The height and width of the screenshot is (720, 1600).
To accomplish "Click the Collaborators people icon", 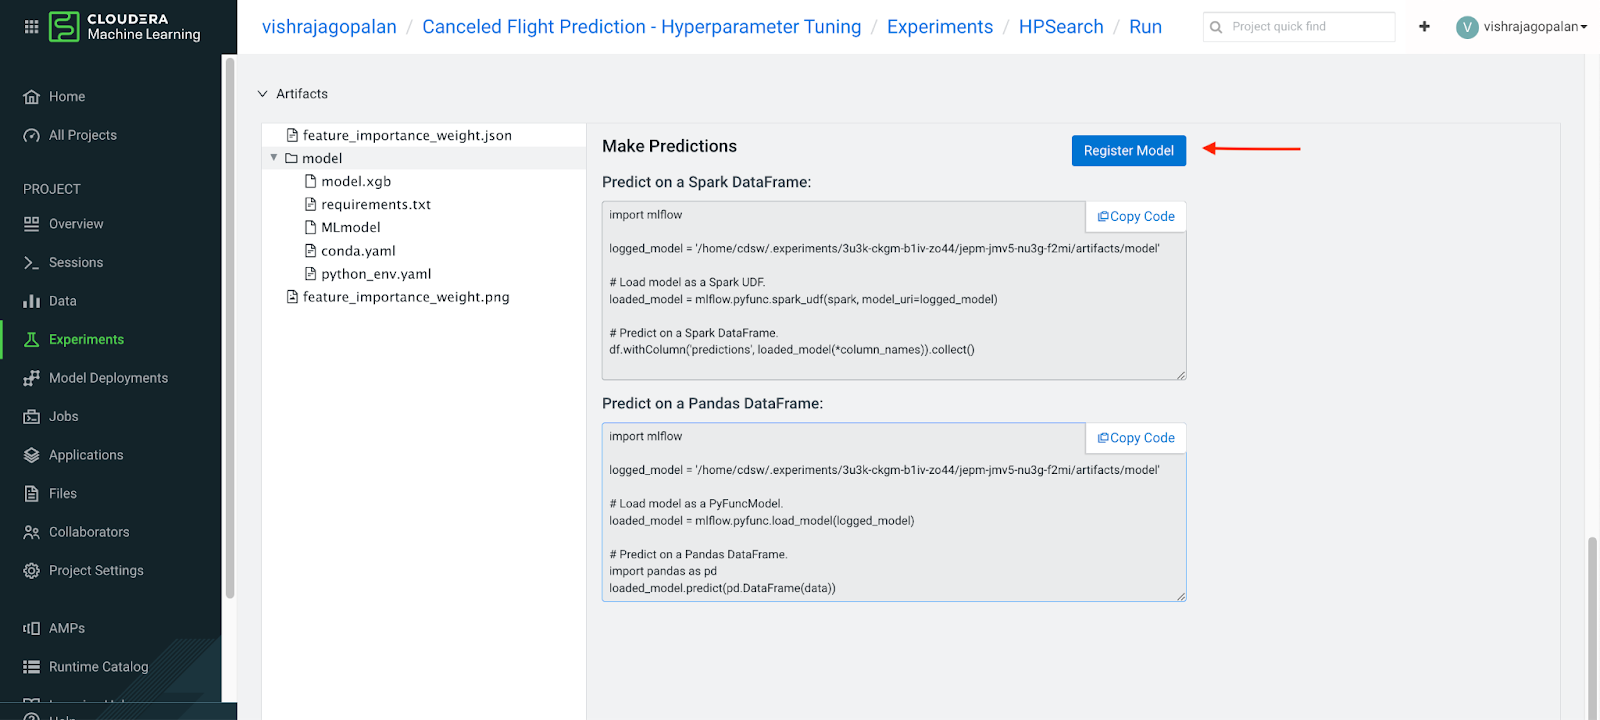I will 32,533.
